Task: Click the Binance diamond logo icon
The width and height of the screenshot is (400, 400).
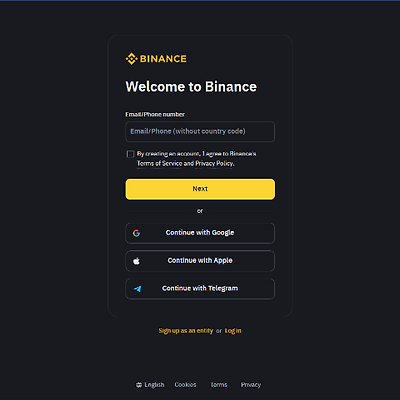Action: [x=131, y=59]
